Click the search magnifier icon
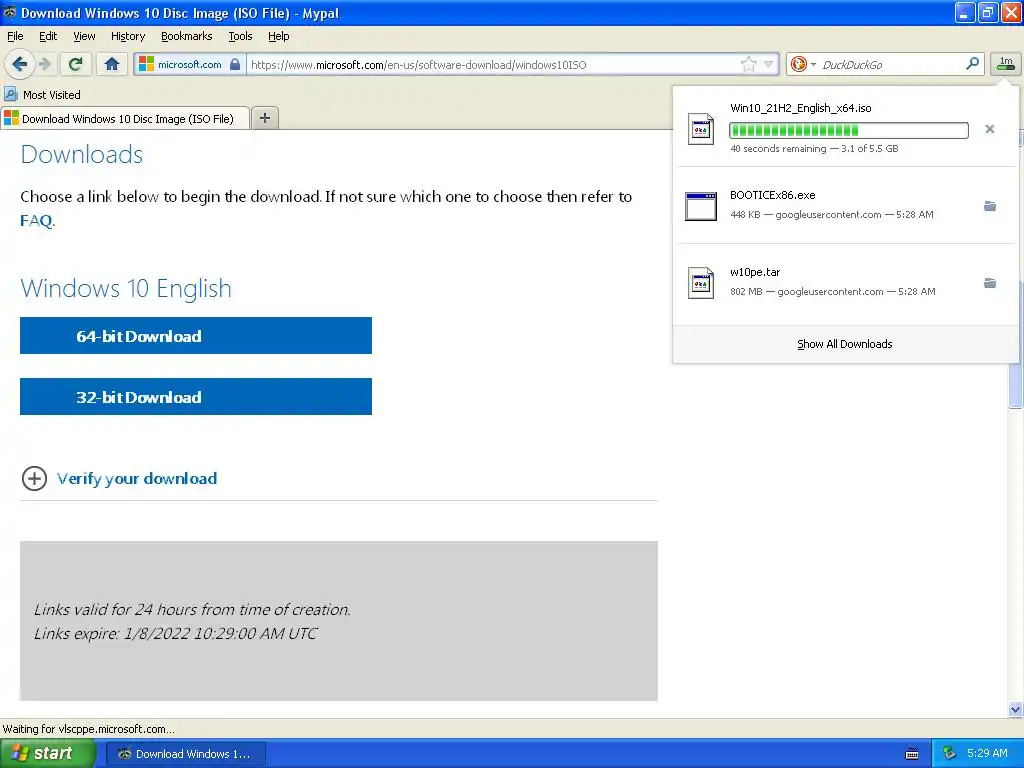The image size is (1024, 768). 972,63
